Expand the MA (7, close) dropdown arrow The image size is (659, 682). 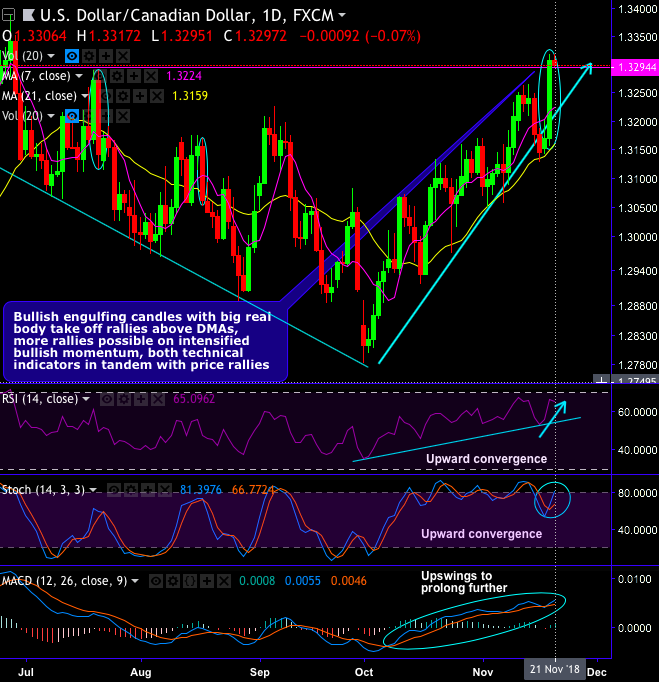click(x=79, y=76)
